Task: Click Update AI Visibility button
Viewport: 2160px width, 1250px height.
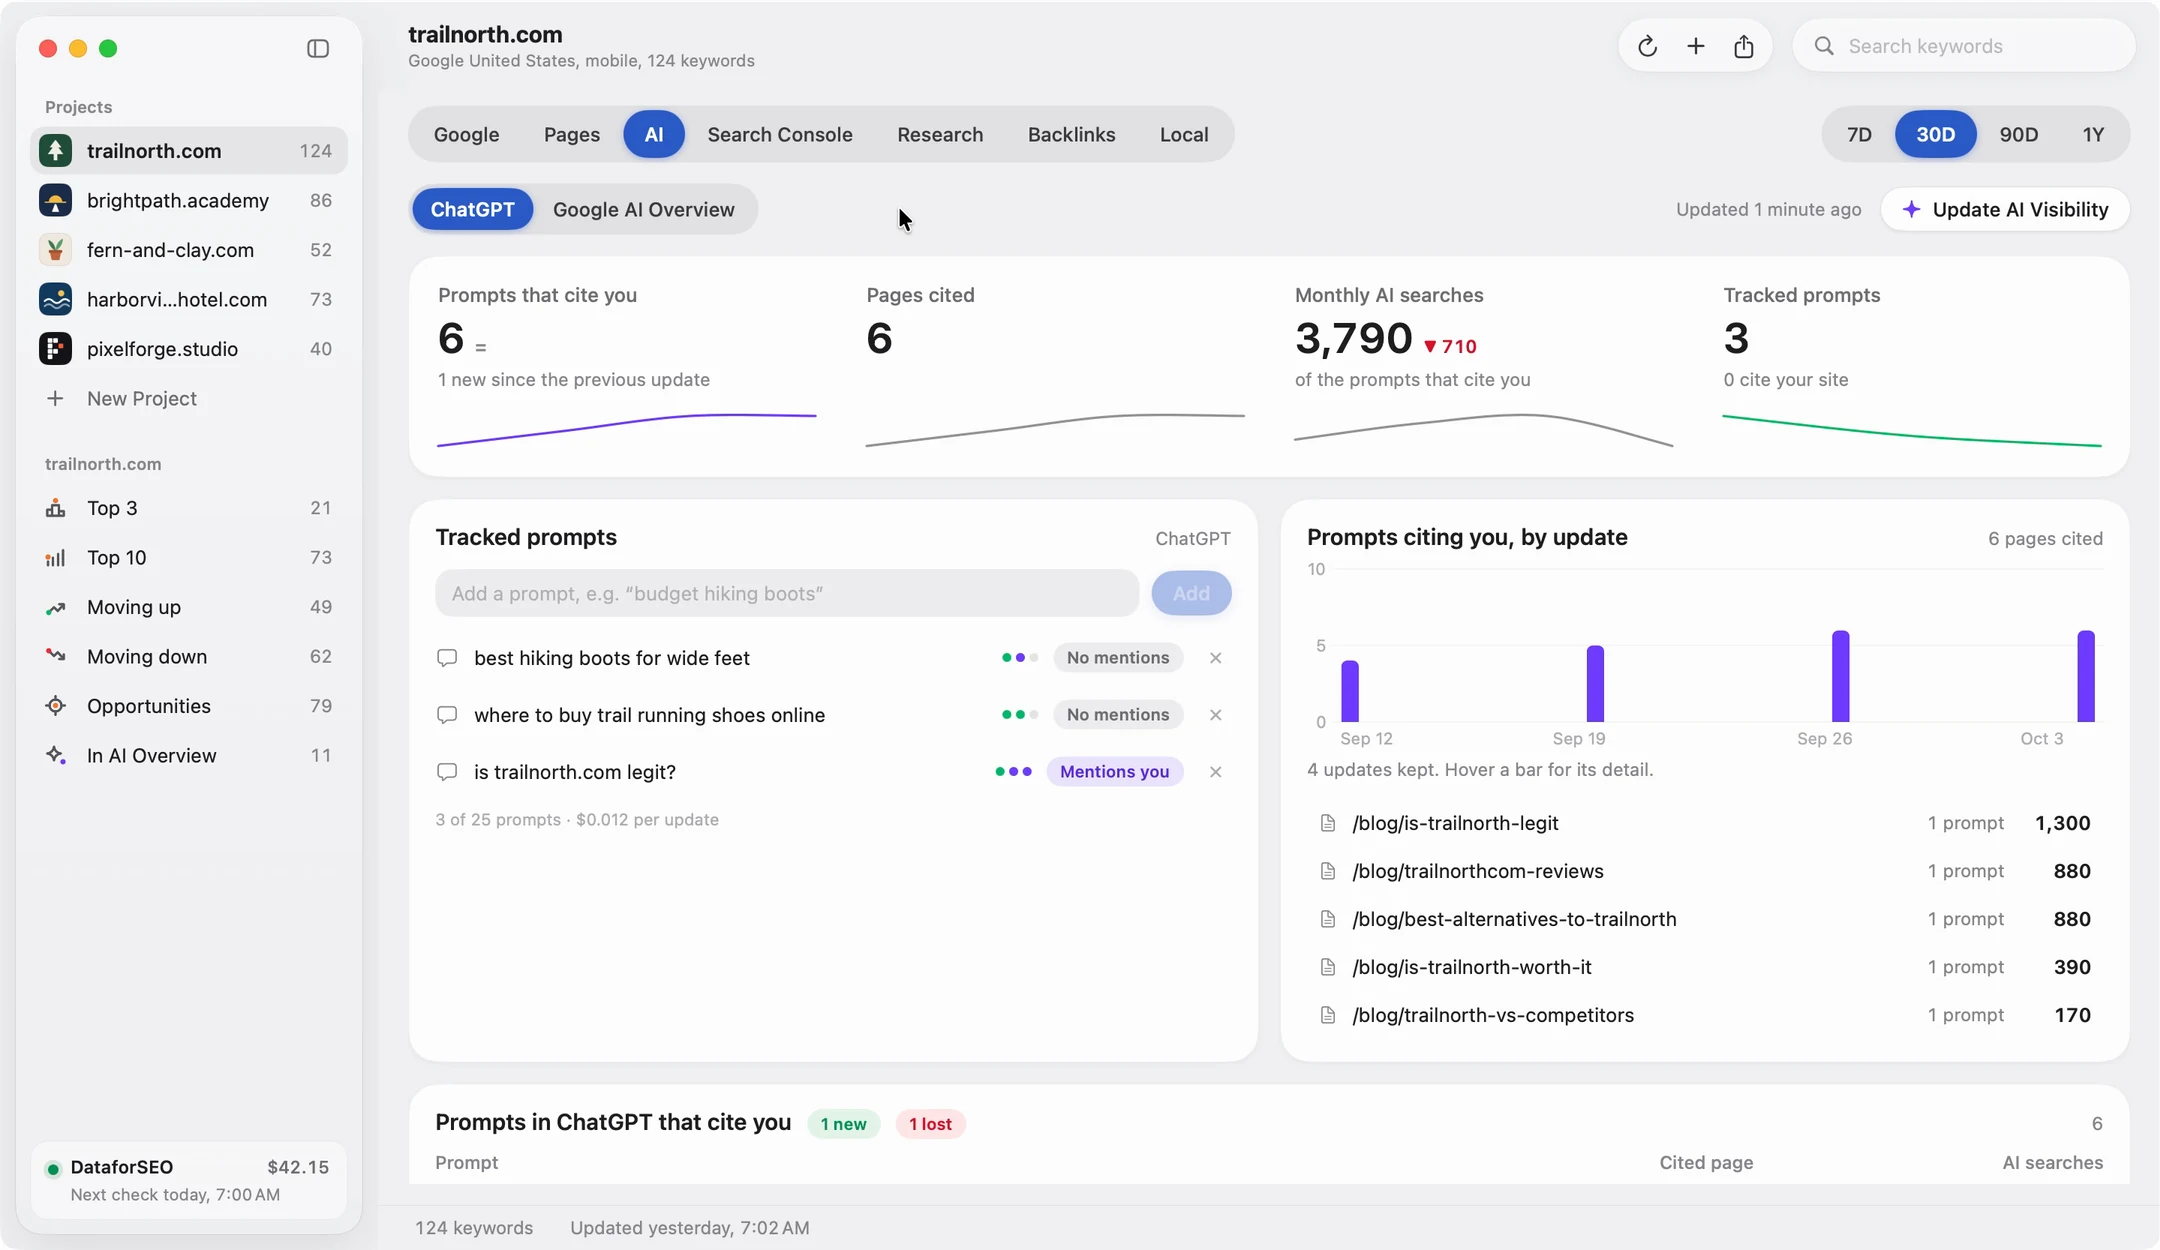Action: [x=2005, y=209]
